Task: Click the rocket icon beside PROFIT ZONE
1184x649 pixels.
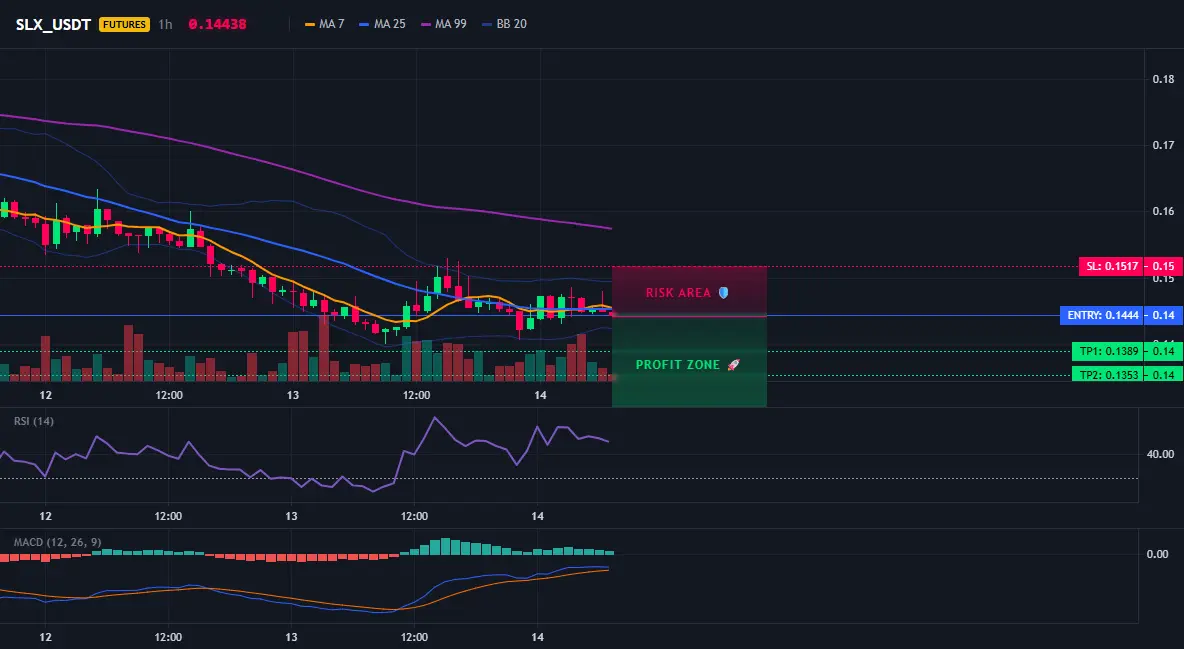Action: 733,365
